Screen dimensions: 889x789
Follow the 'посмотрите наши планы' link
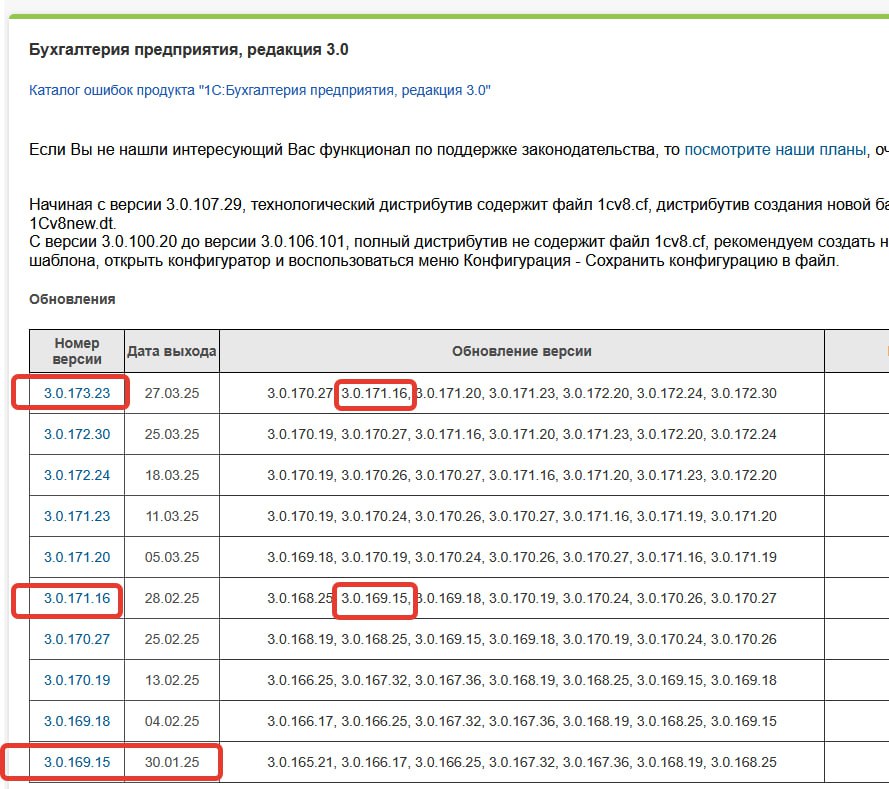click(x=775, y=150)
